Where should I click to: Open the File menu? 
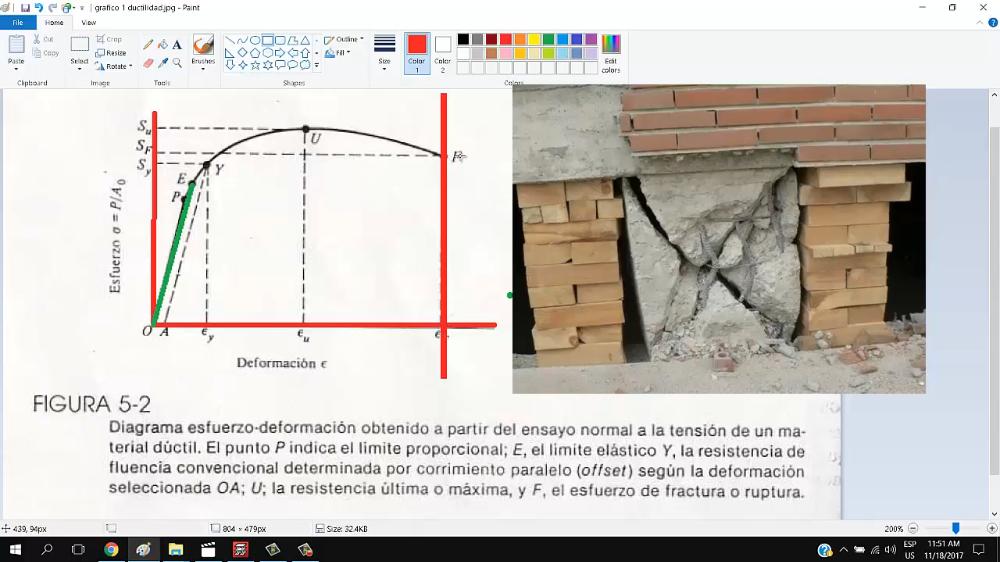point(18,22)
